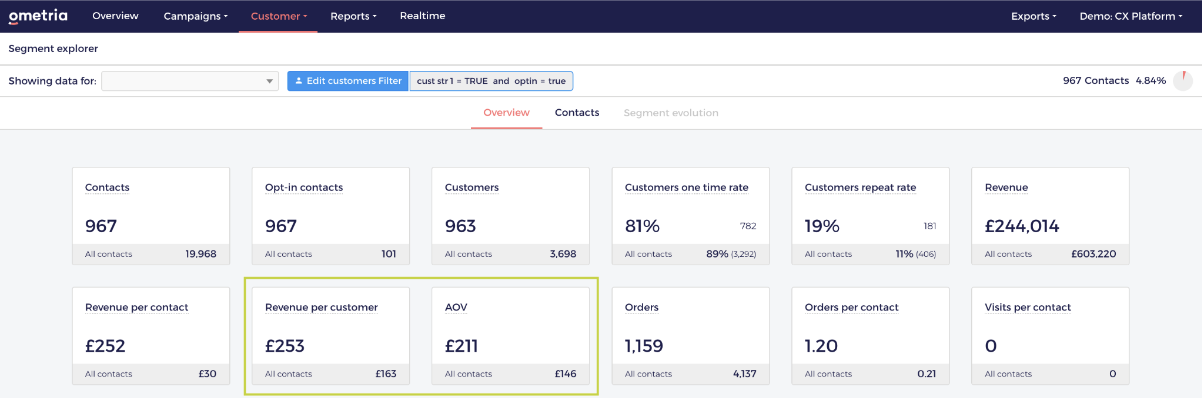The image size is (1202, 398).
Task: Click the 'Revenue' card title
Action: pyautogui.click(x=1006, y=187)
